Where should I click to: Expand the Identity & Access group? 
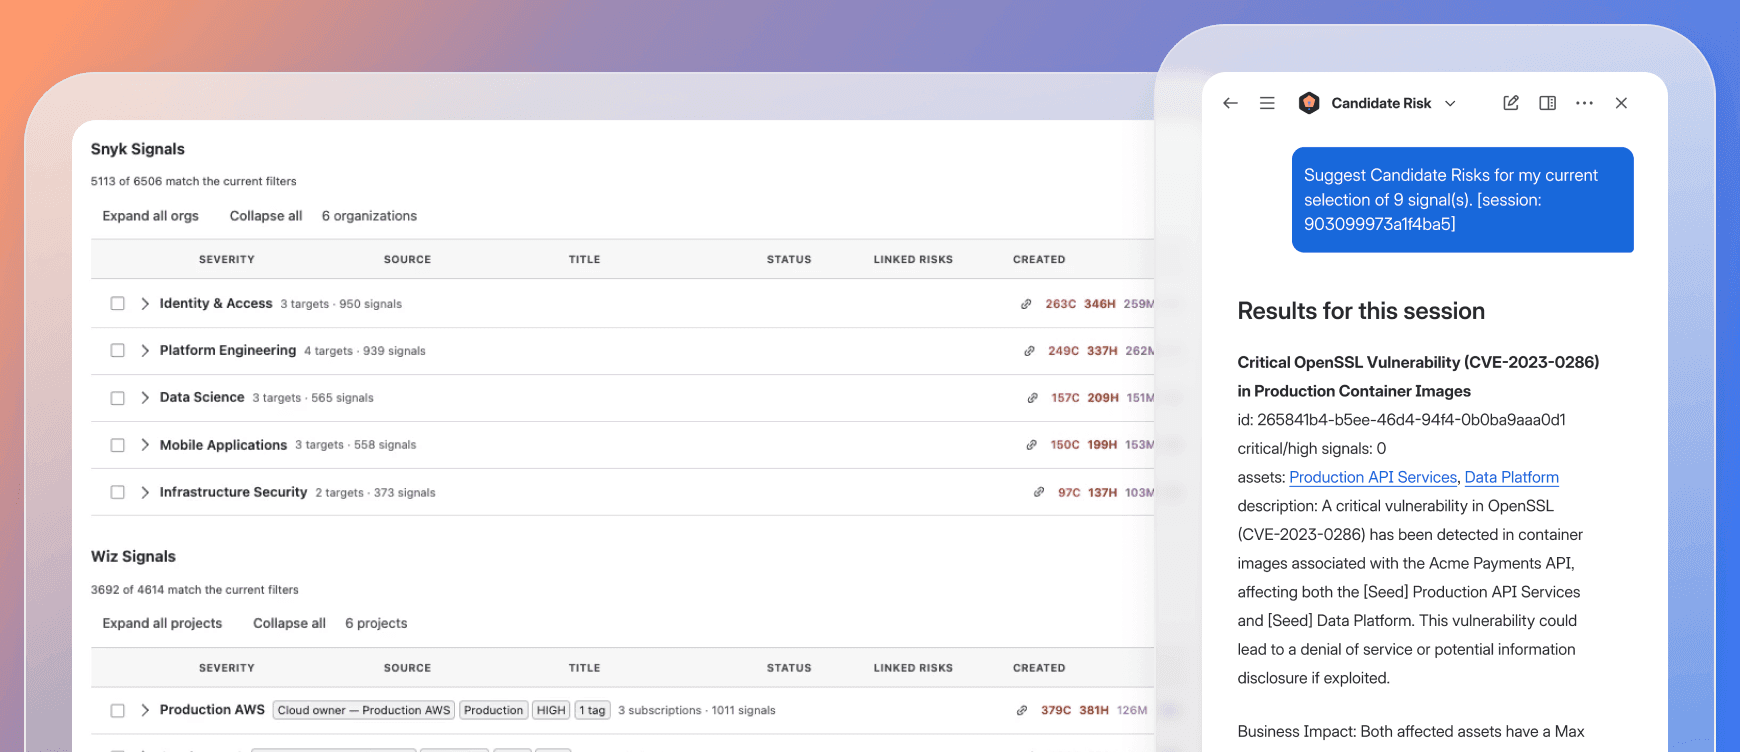pyautogui.click(x=145, y=303)
